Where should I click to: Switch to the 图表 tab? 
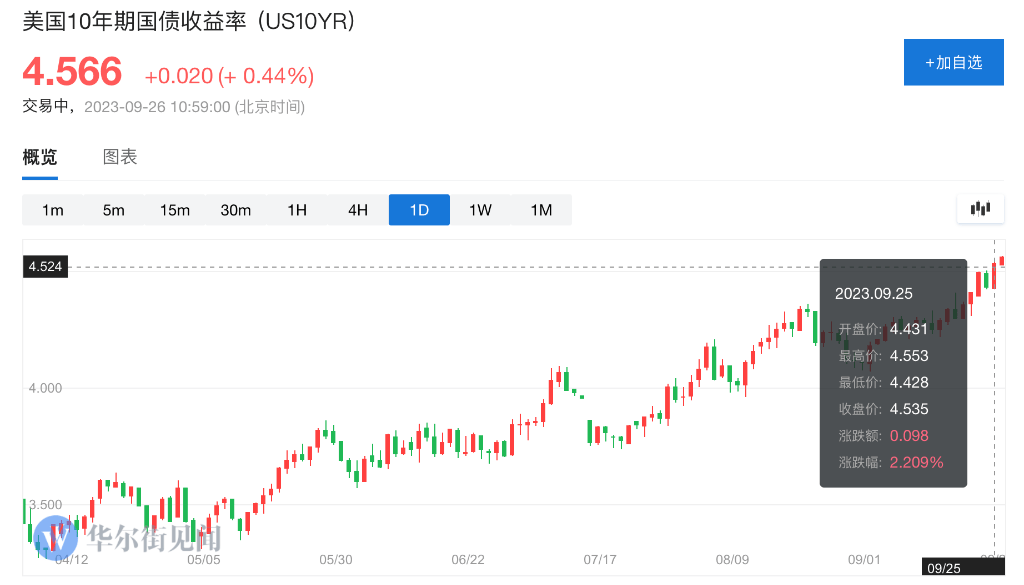pos(120,157)
